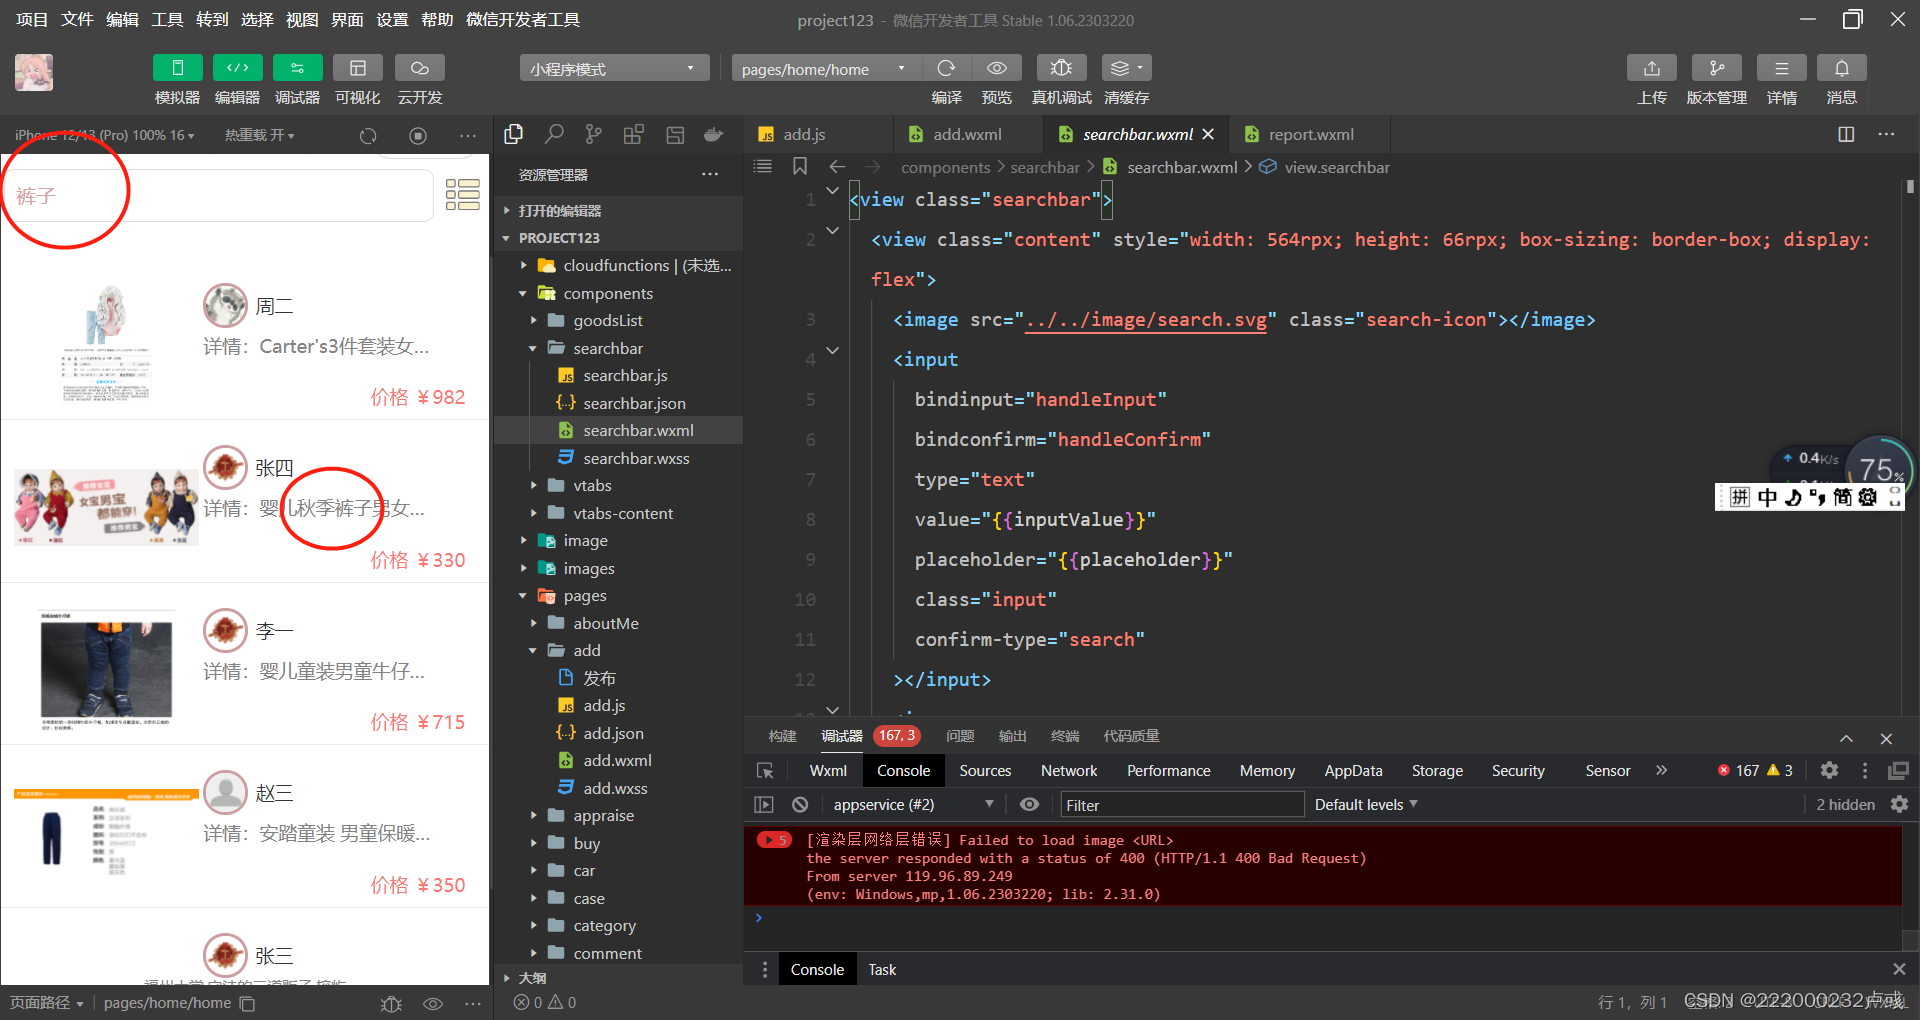Click the compile refresh icon
The height and width of the screenshot is (1020, 1920).
[946, 68]
